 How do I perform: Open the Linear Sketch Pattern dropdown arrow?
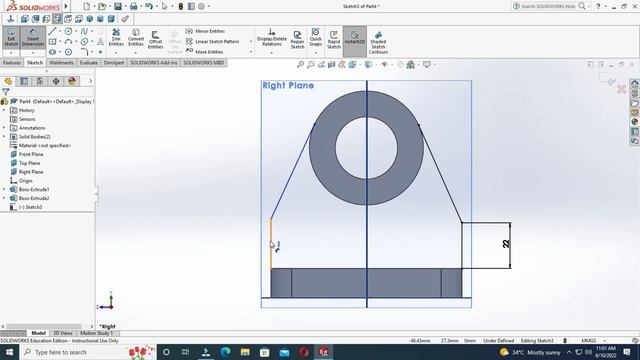pos(251,42)
